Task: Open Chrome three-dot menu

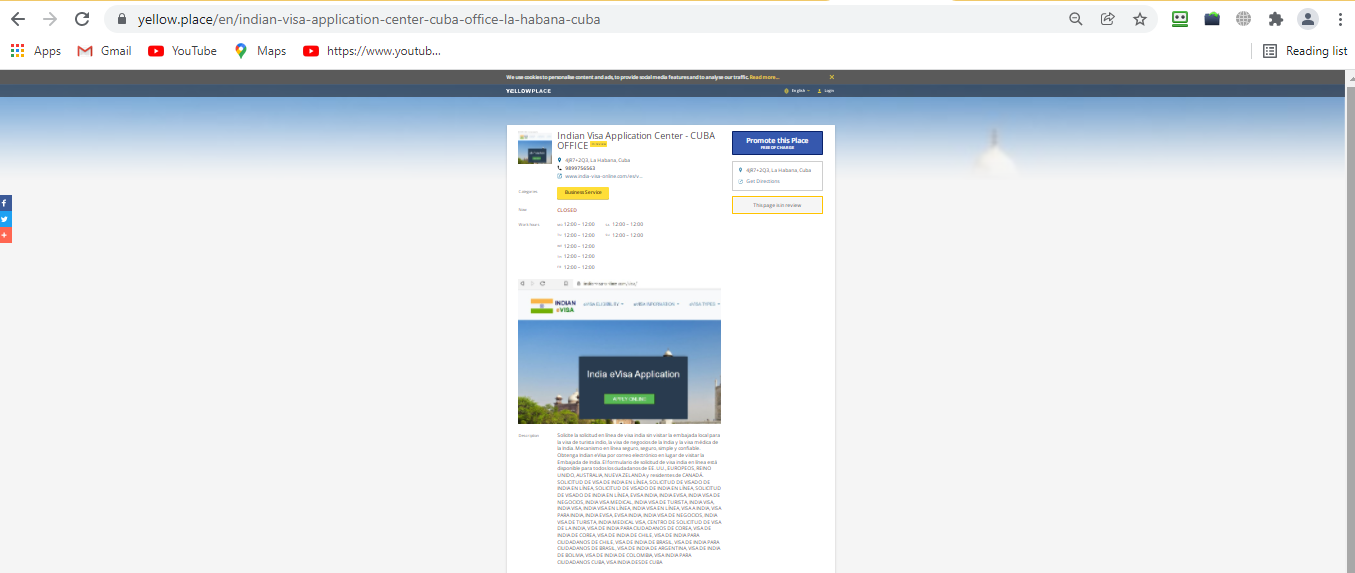Action: click(x=1340, y=19)
